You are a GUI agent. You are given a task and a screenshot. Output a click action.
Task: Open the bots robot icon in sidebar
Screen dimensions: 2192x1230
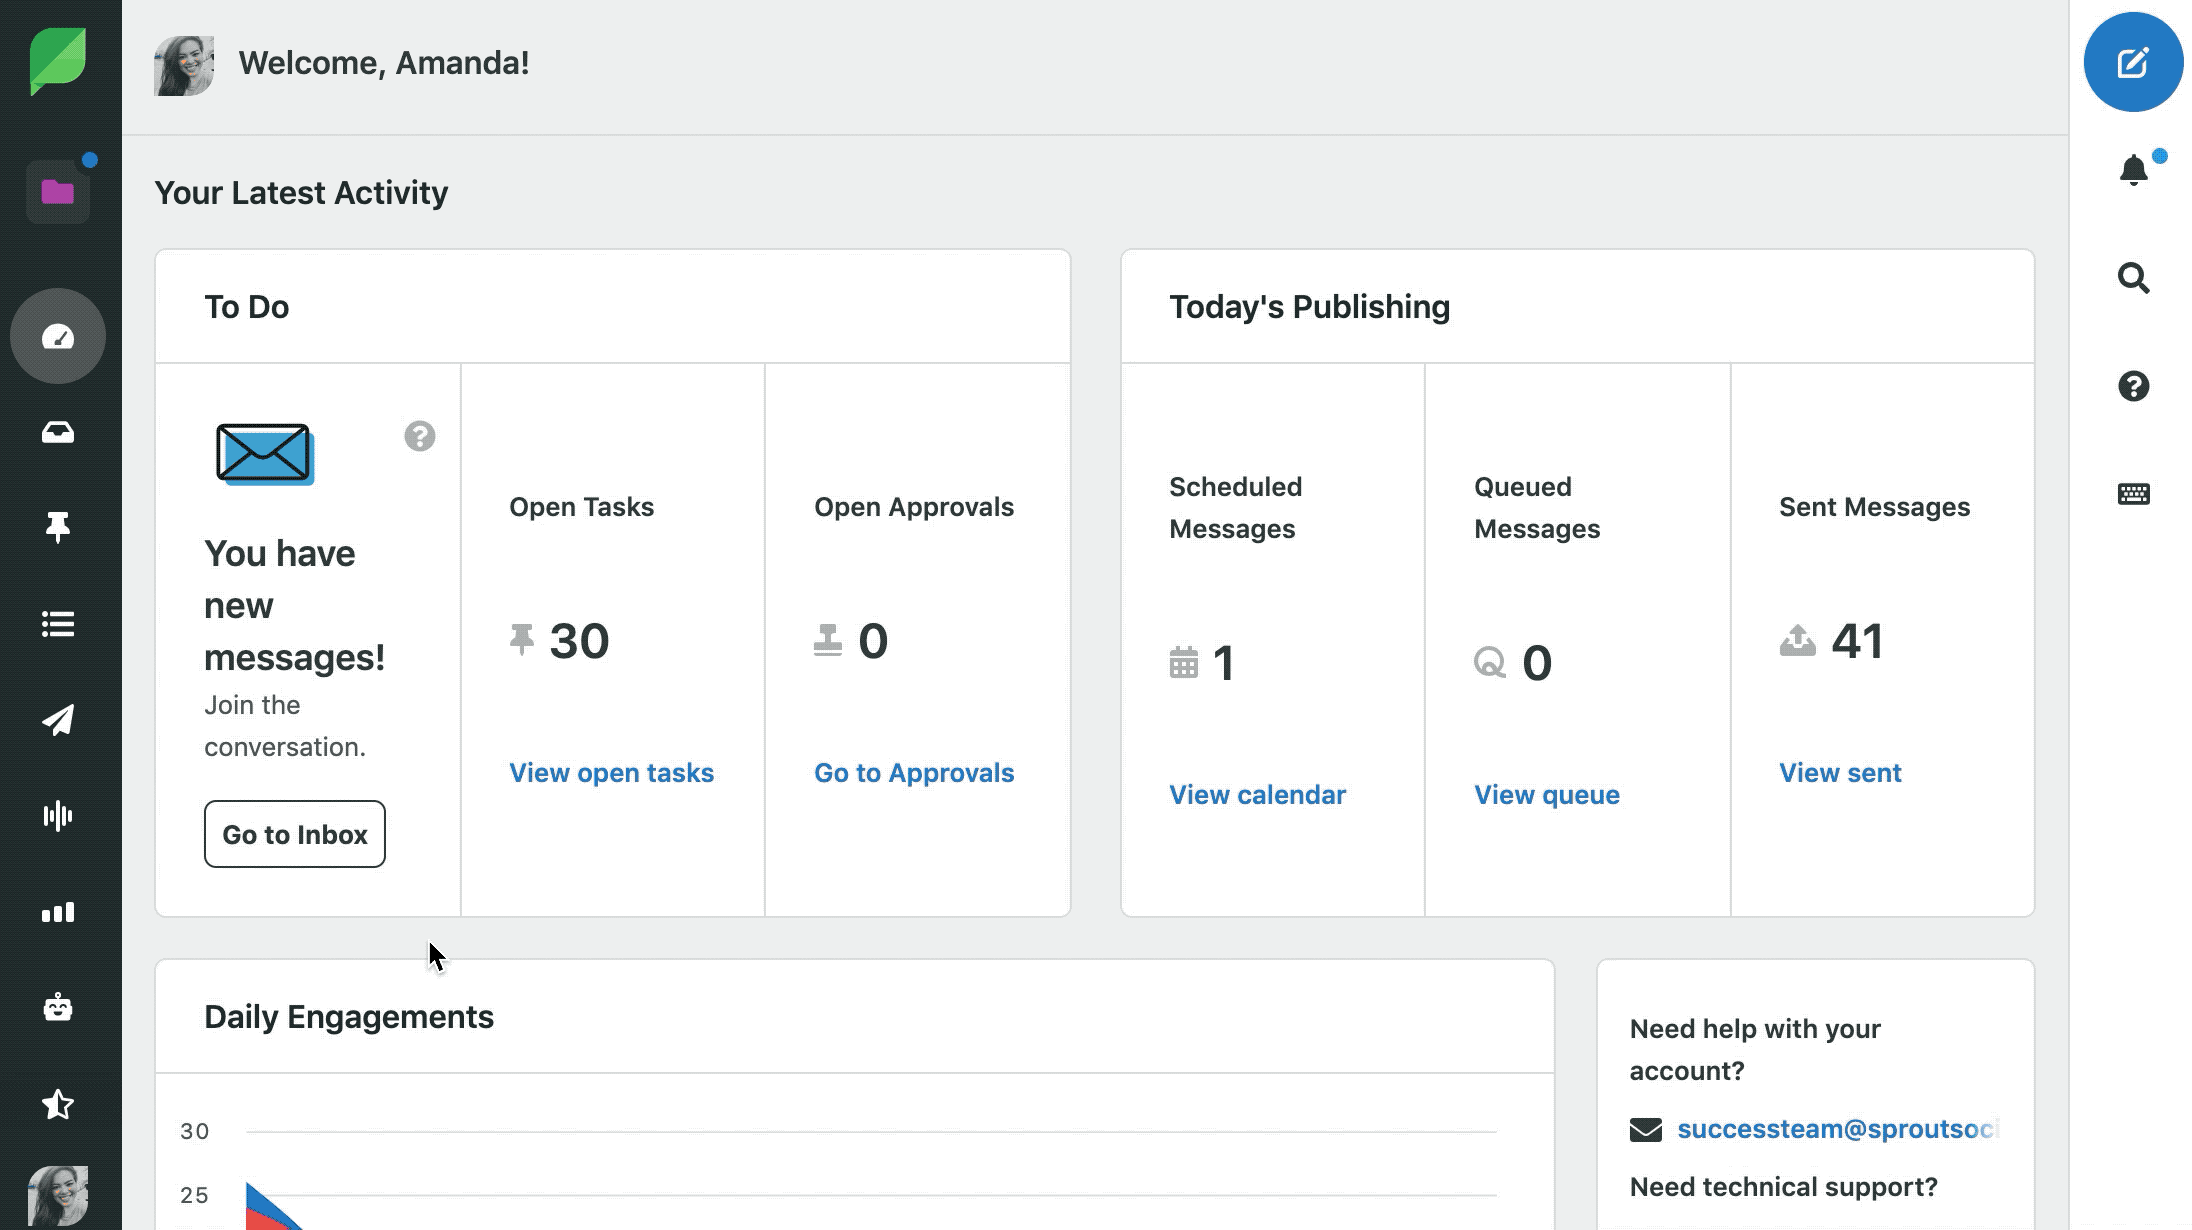click(x=58, y=1007)
